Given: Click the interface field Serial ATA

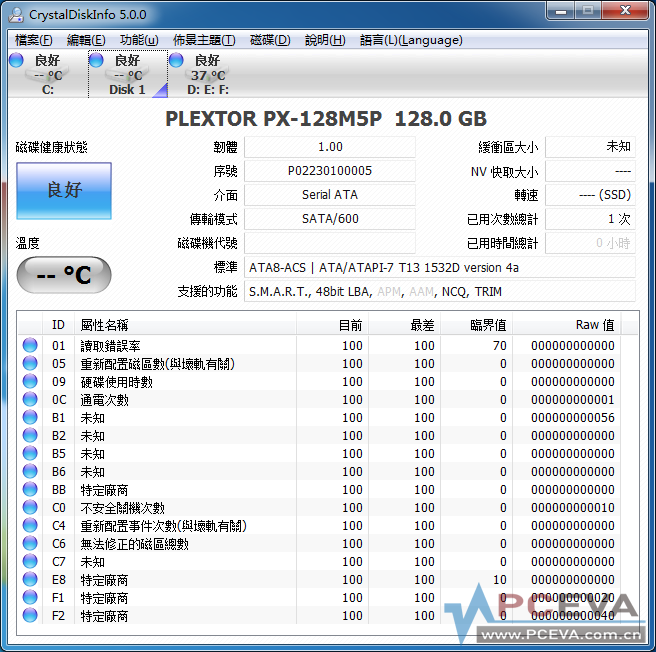Looking at the screenshot, I should pos(330,195).
